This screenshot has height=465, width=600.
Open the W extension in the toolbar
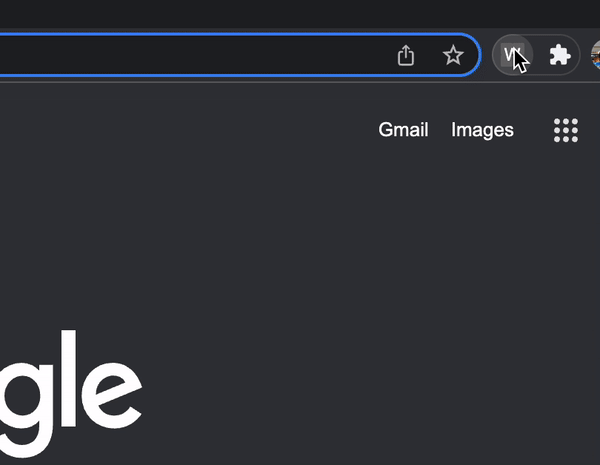(512, 55)
